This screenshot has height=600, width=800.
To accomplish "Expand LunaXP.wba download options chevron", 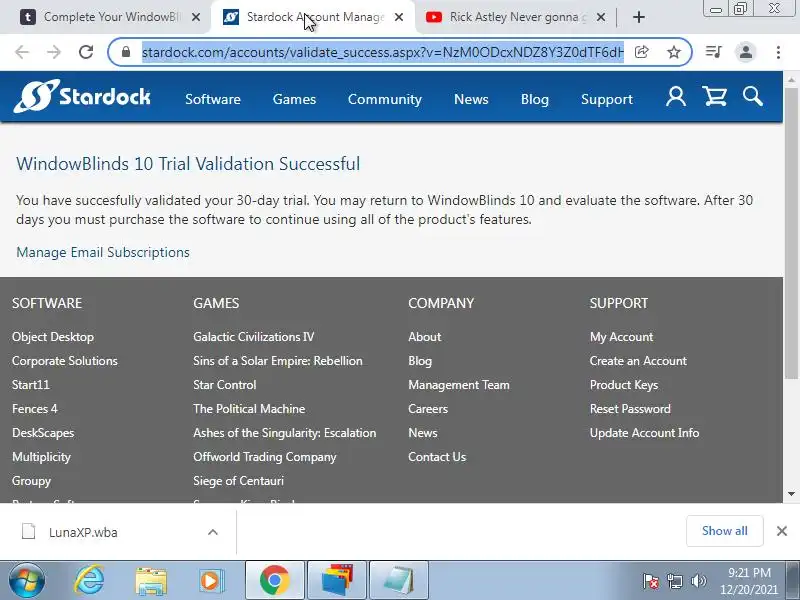I will point(213,532).
